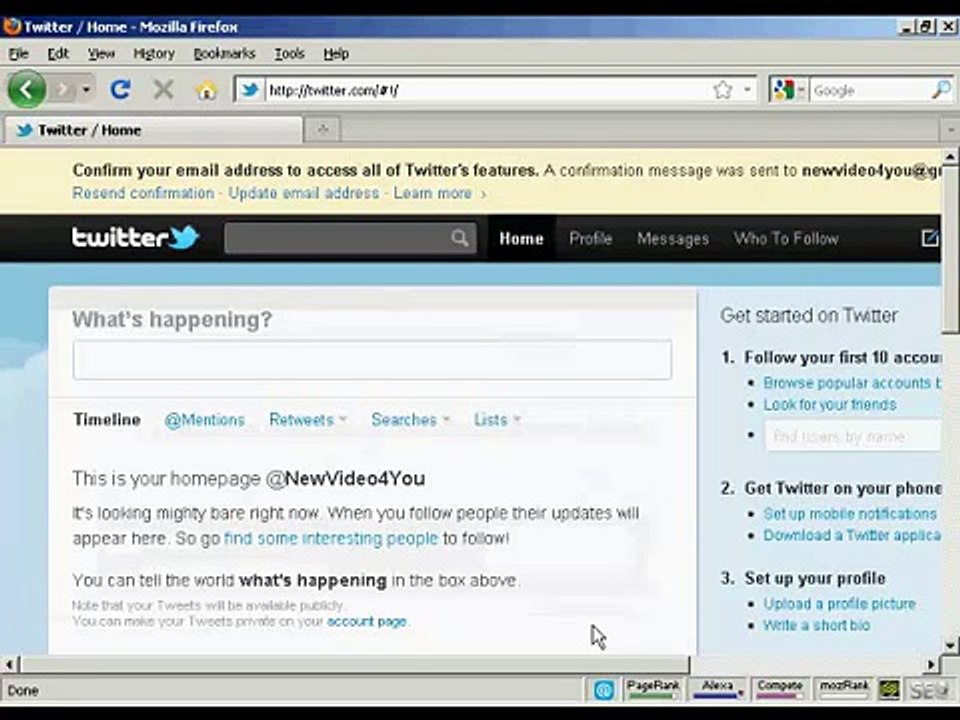Focus the Google search input field
The width and height of the screenshot is (960, 720).
pos(869,91)
